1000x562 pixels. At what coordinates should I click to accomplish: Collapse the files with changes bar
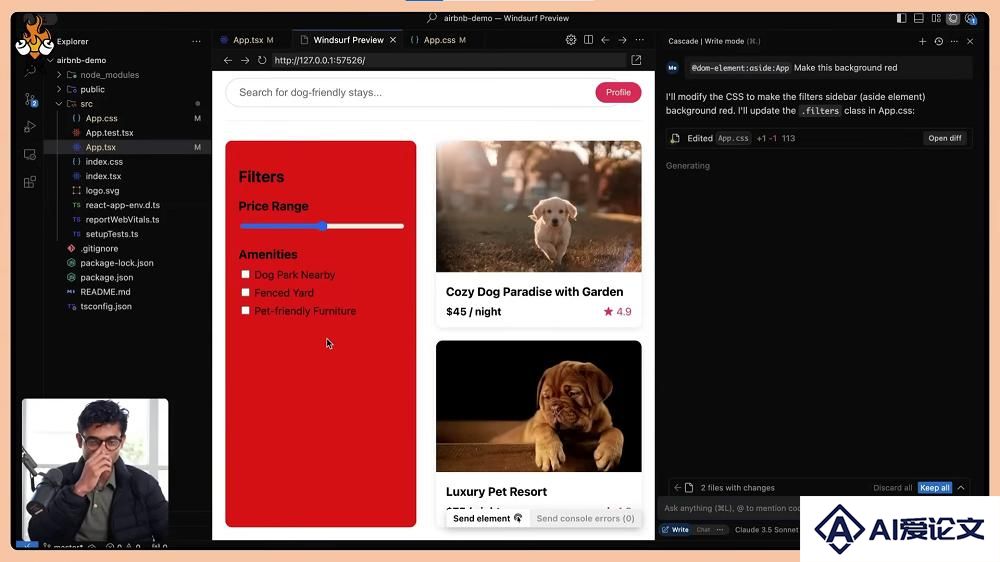click(x=961, y=487)
